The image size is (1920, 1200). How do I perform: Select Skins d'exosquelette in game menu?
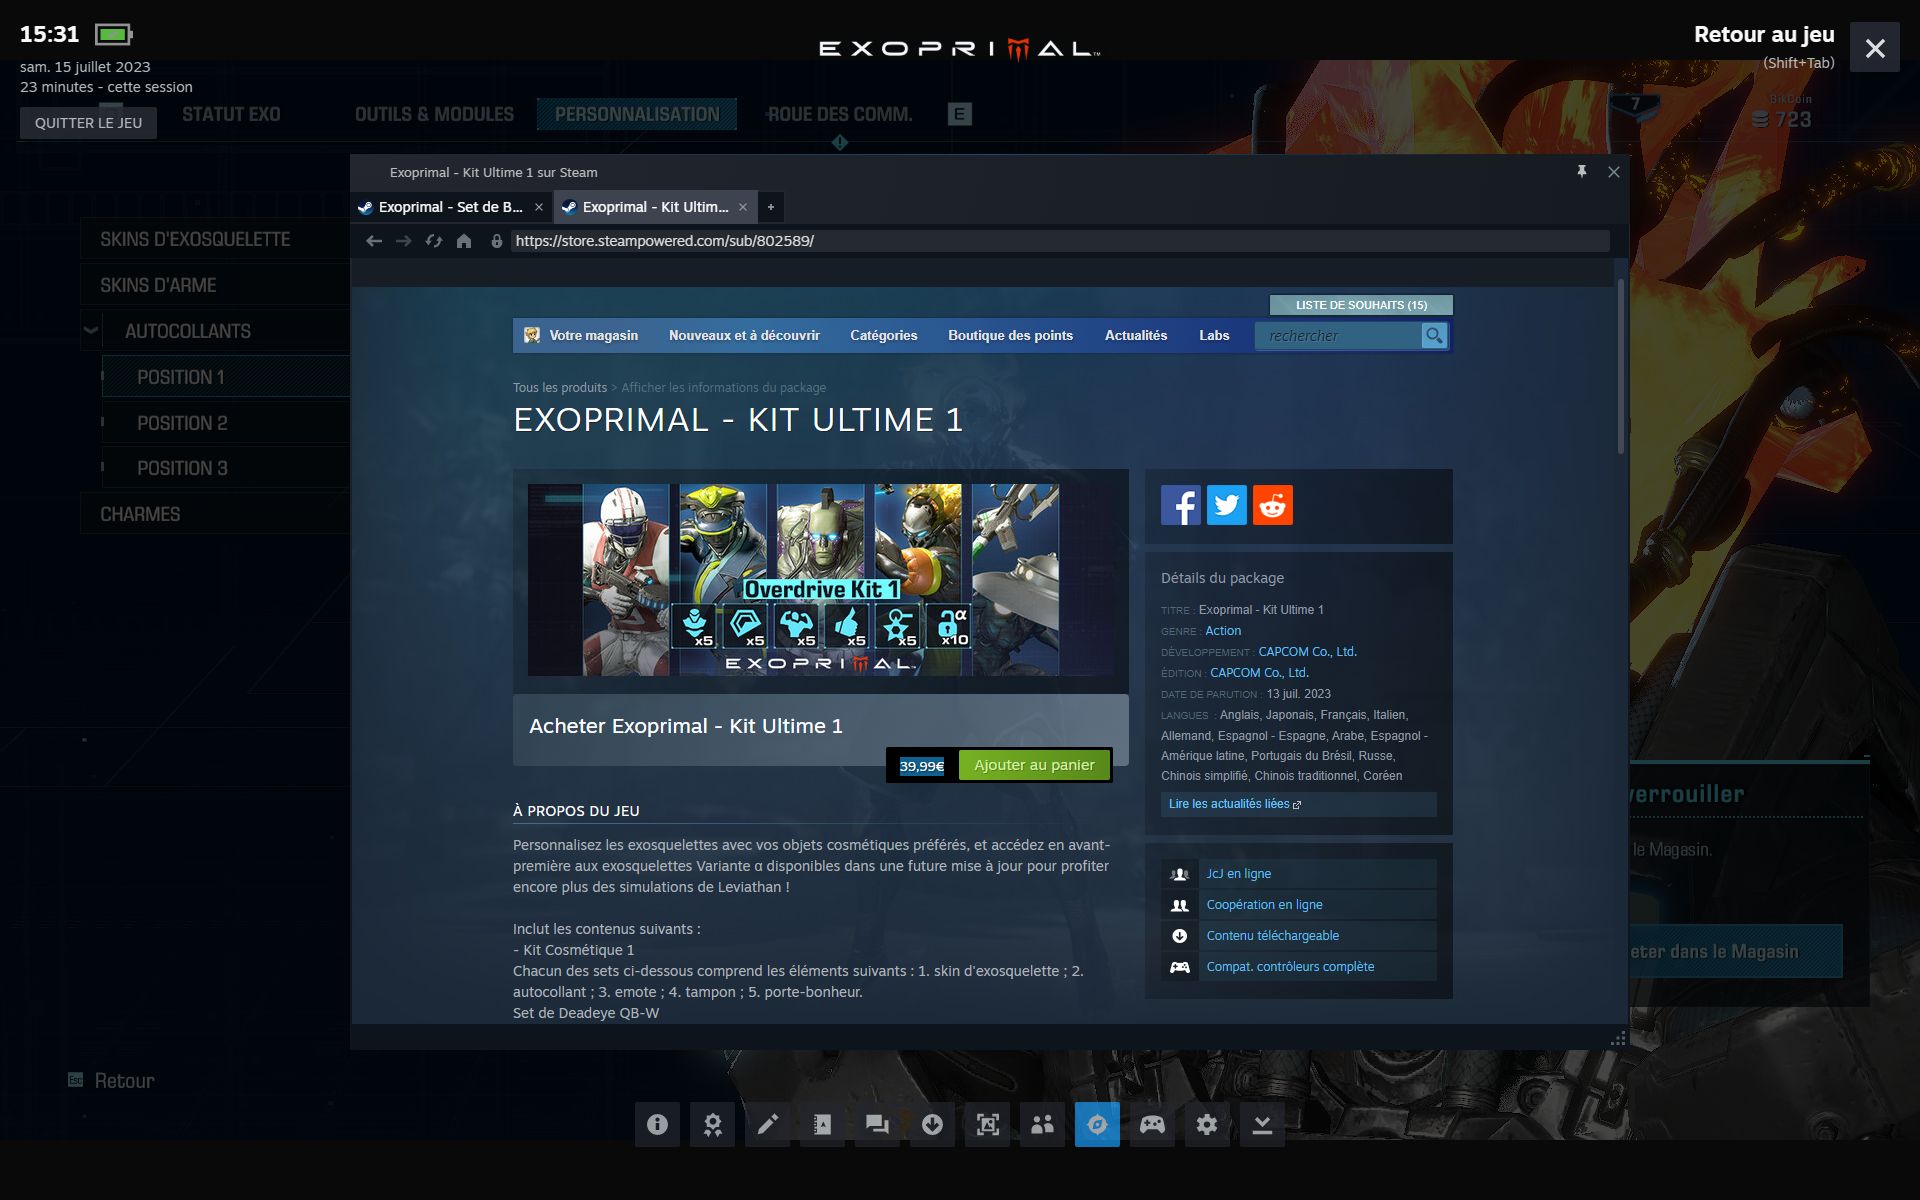pos(215,240)
